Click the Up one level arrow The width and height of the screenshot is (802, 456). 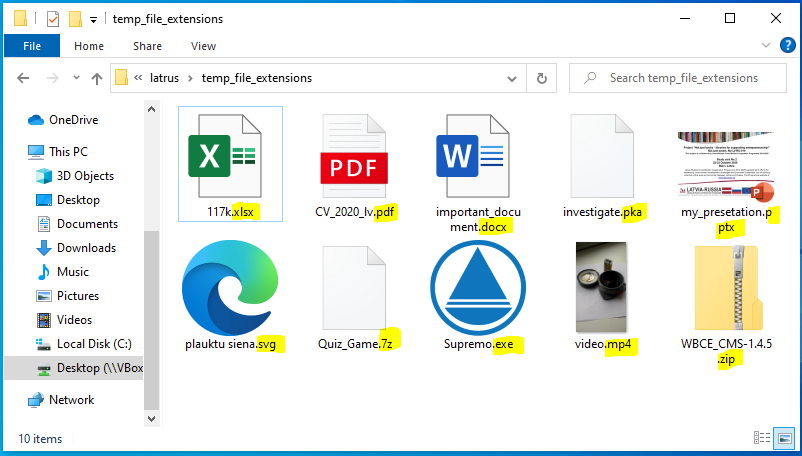point(97,78)
